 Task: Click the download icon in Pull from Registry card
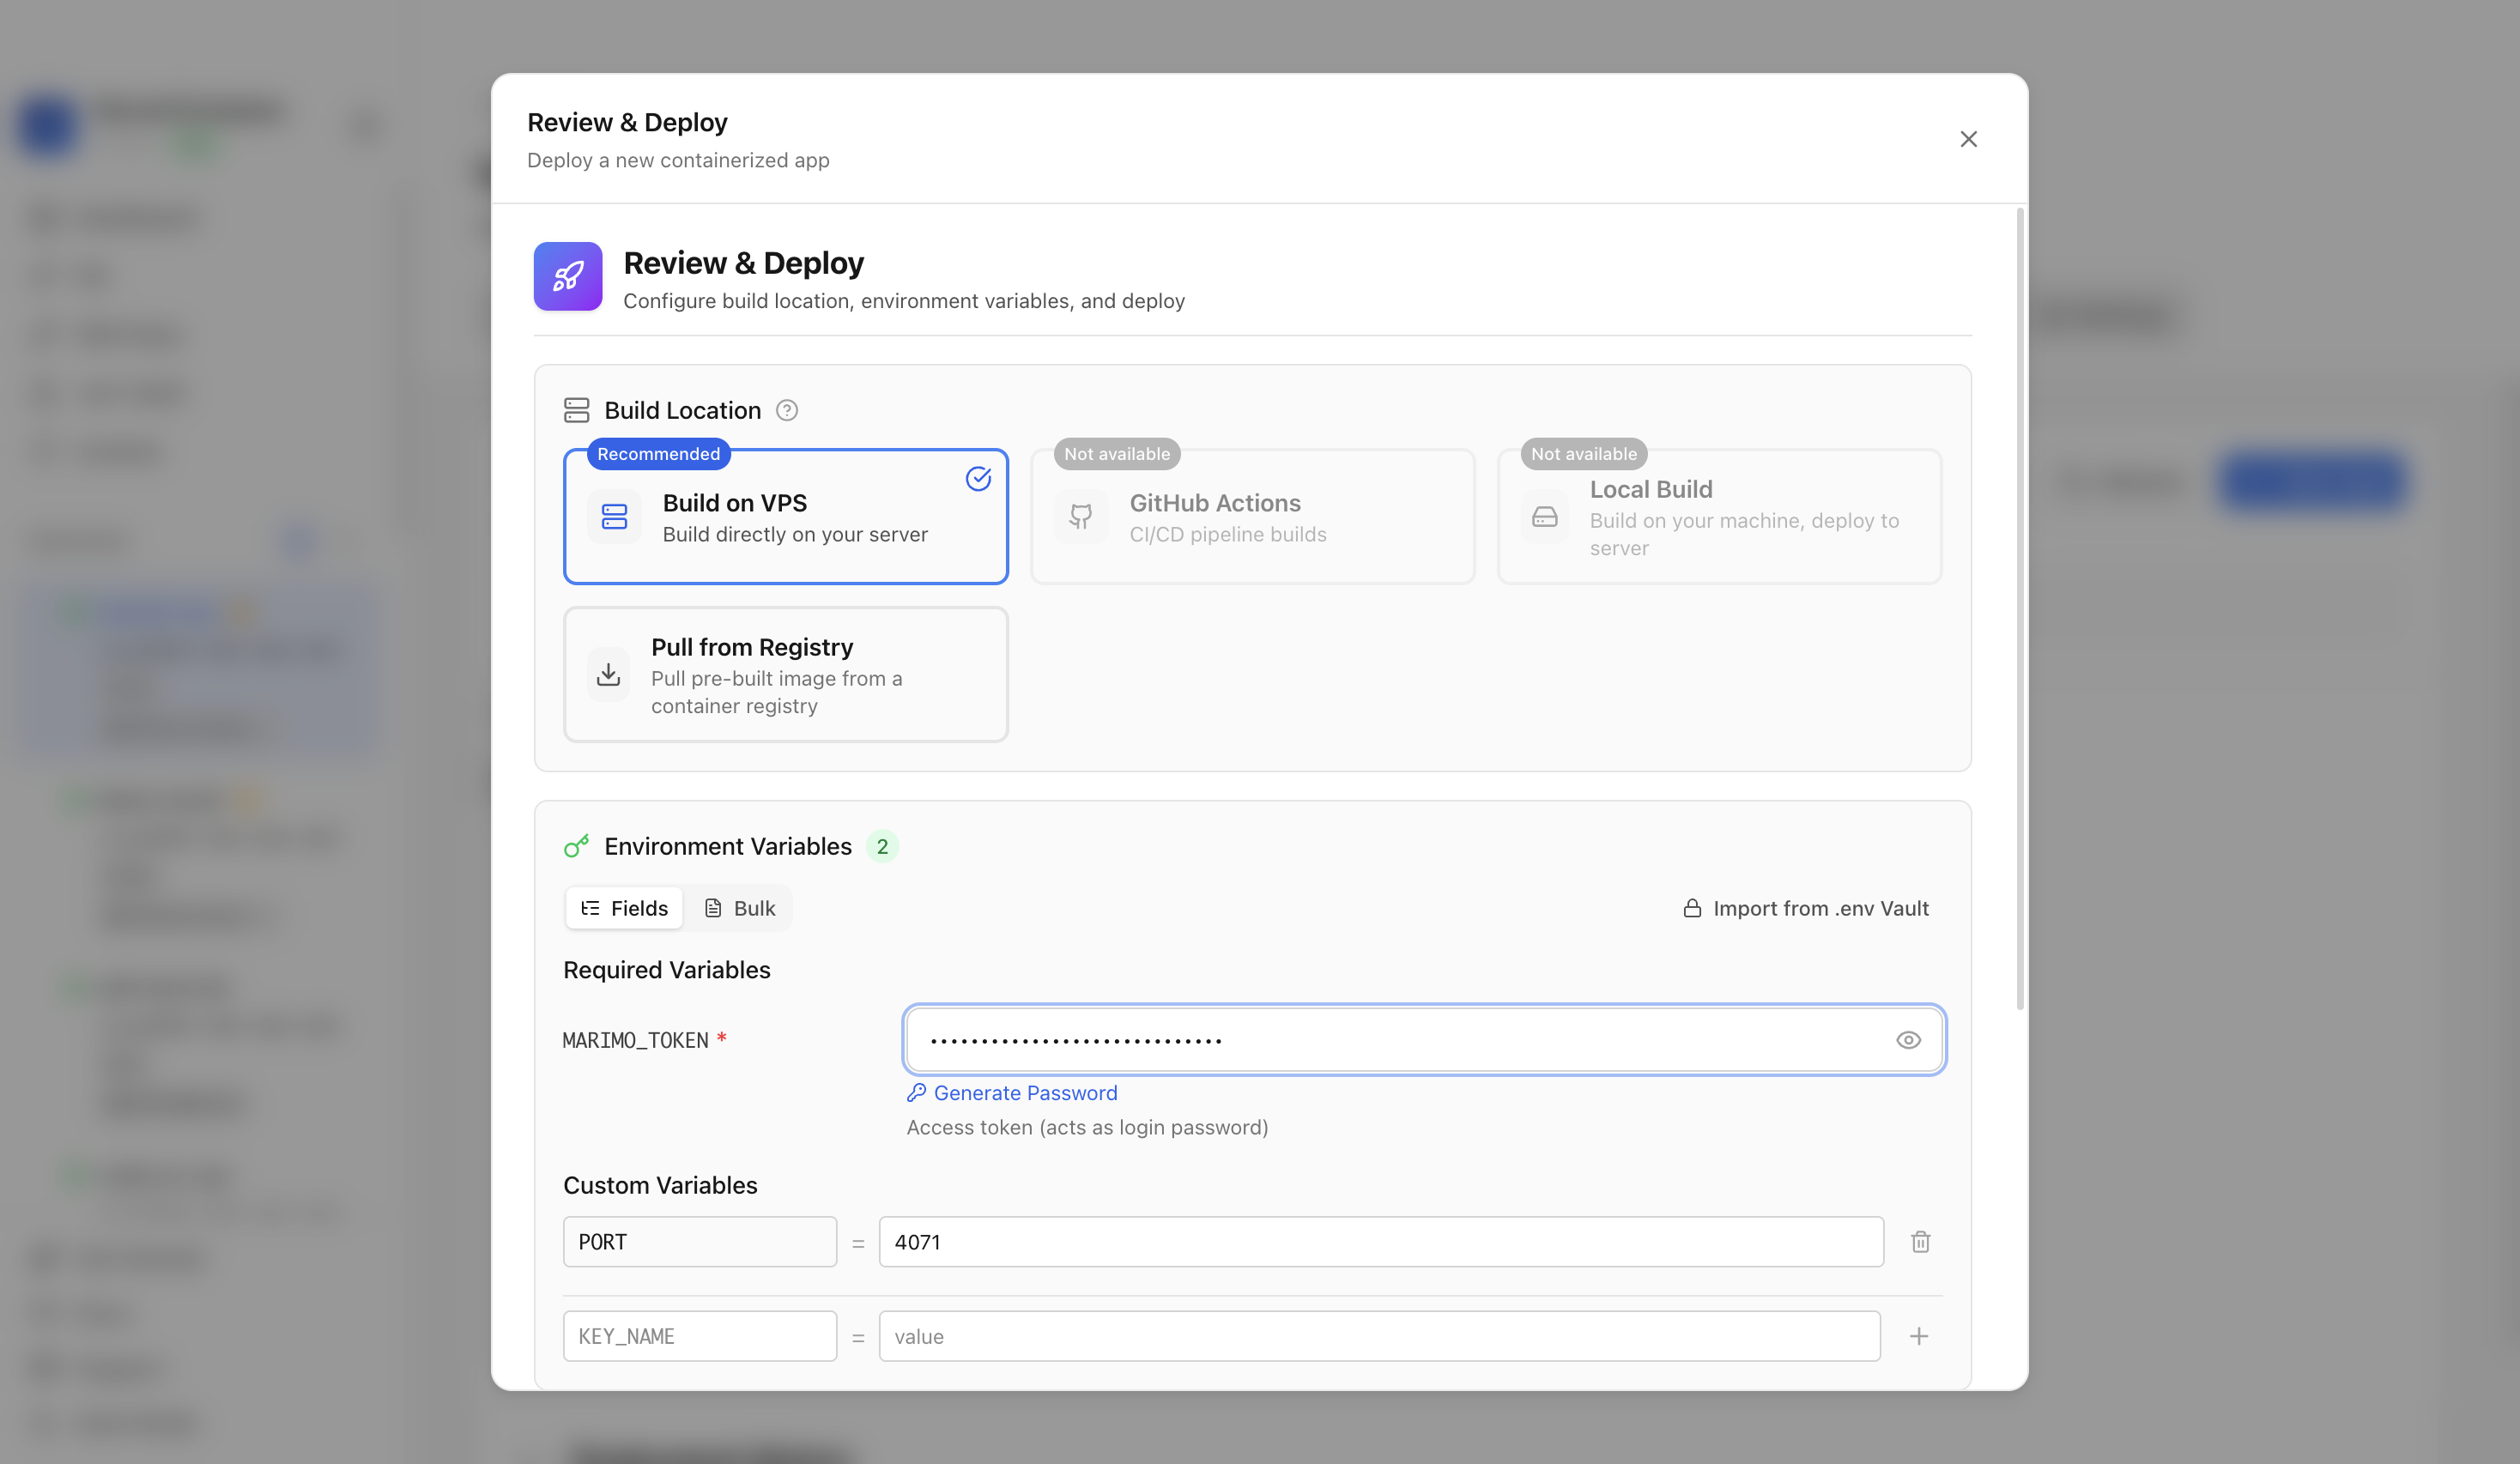coord(608,675)
